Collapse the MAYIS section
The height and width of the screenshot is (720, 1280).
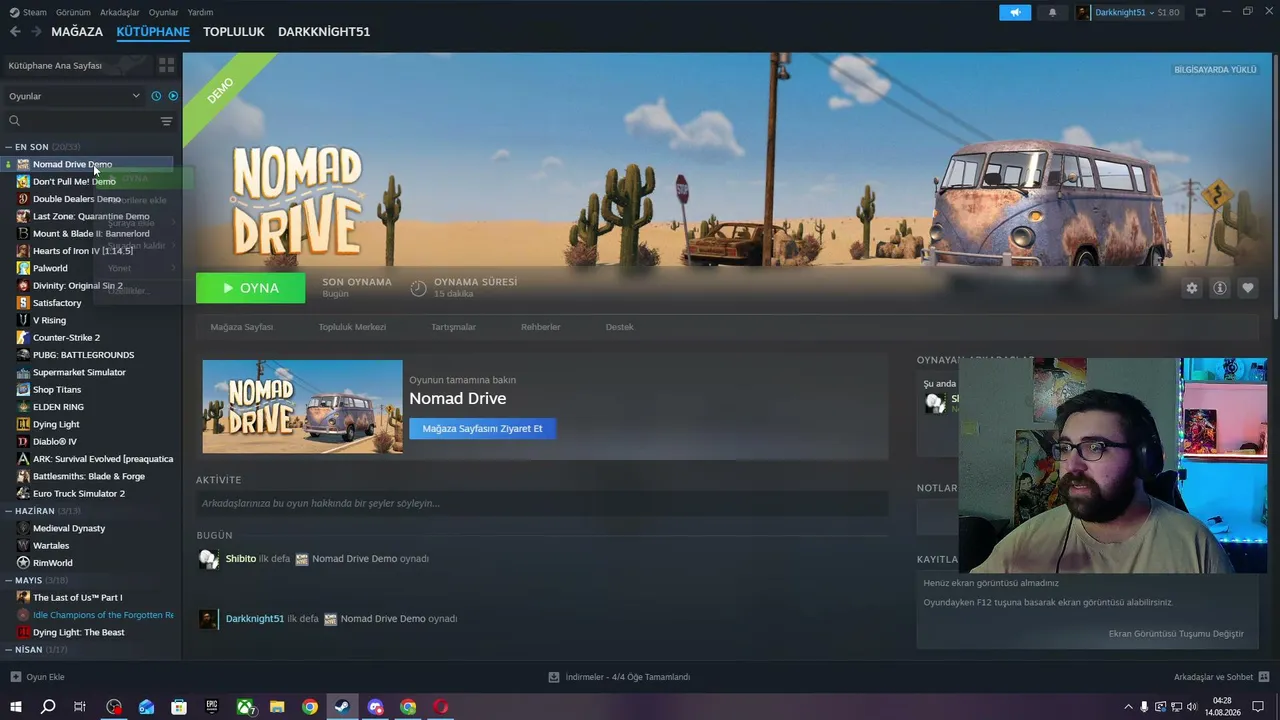[9, 580]
